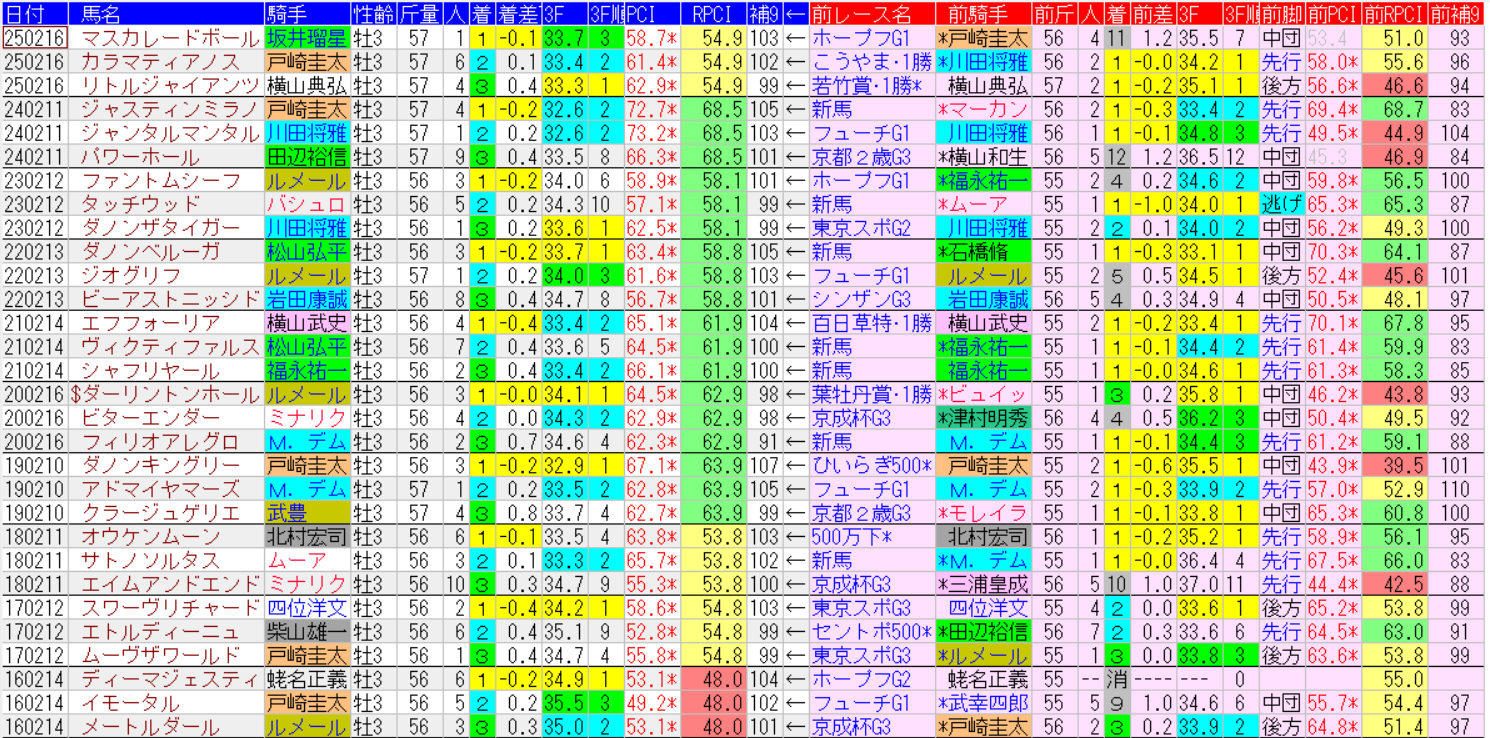Image resolution: width=1490 pixels, height=738 pixels.
Task: Select the 250216 date in first row
Action: click(34, 38)
